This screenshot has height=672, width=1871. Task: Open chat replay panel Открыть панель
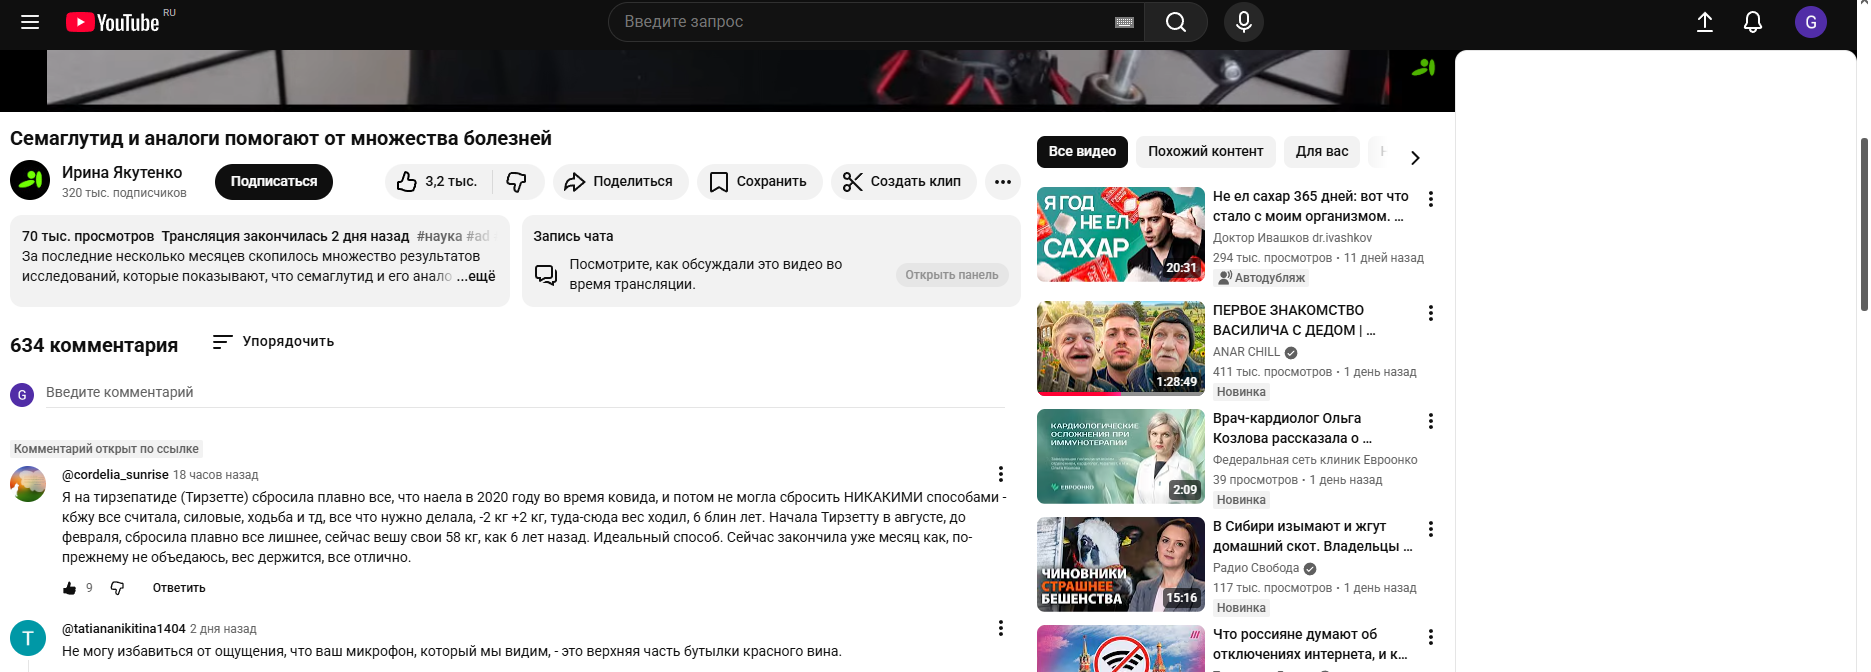tap(951, 275)
